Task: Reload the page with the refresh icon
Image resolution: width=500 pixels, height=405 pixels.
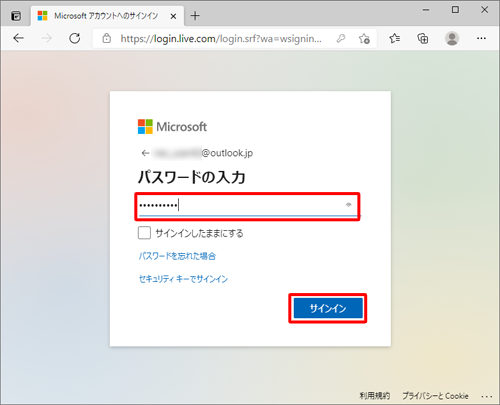Action: [75, 38]
